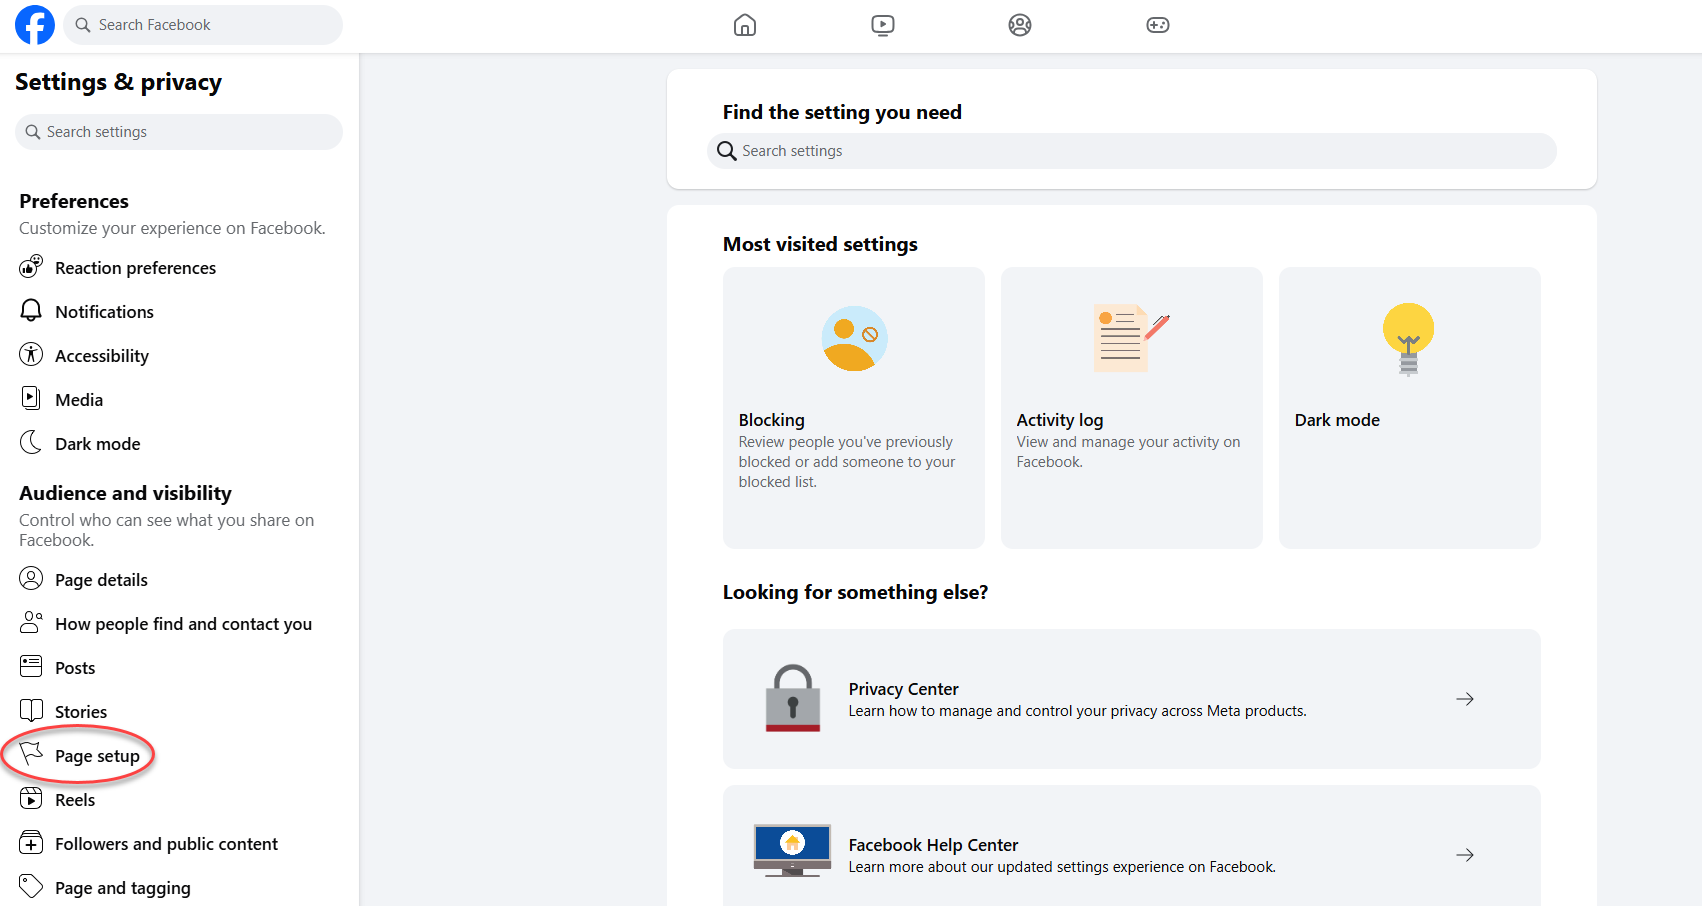The image size is (1702, 906).
Task: Click the Settings & privacy title
Action: (x=118, y=82)
